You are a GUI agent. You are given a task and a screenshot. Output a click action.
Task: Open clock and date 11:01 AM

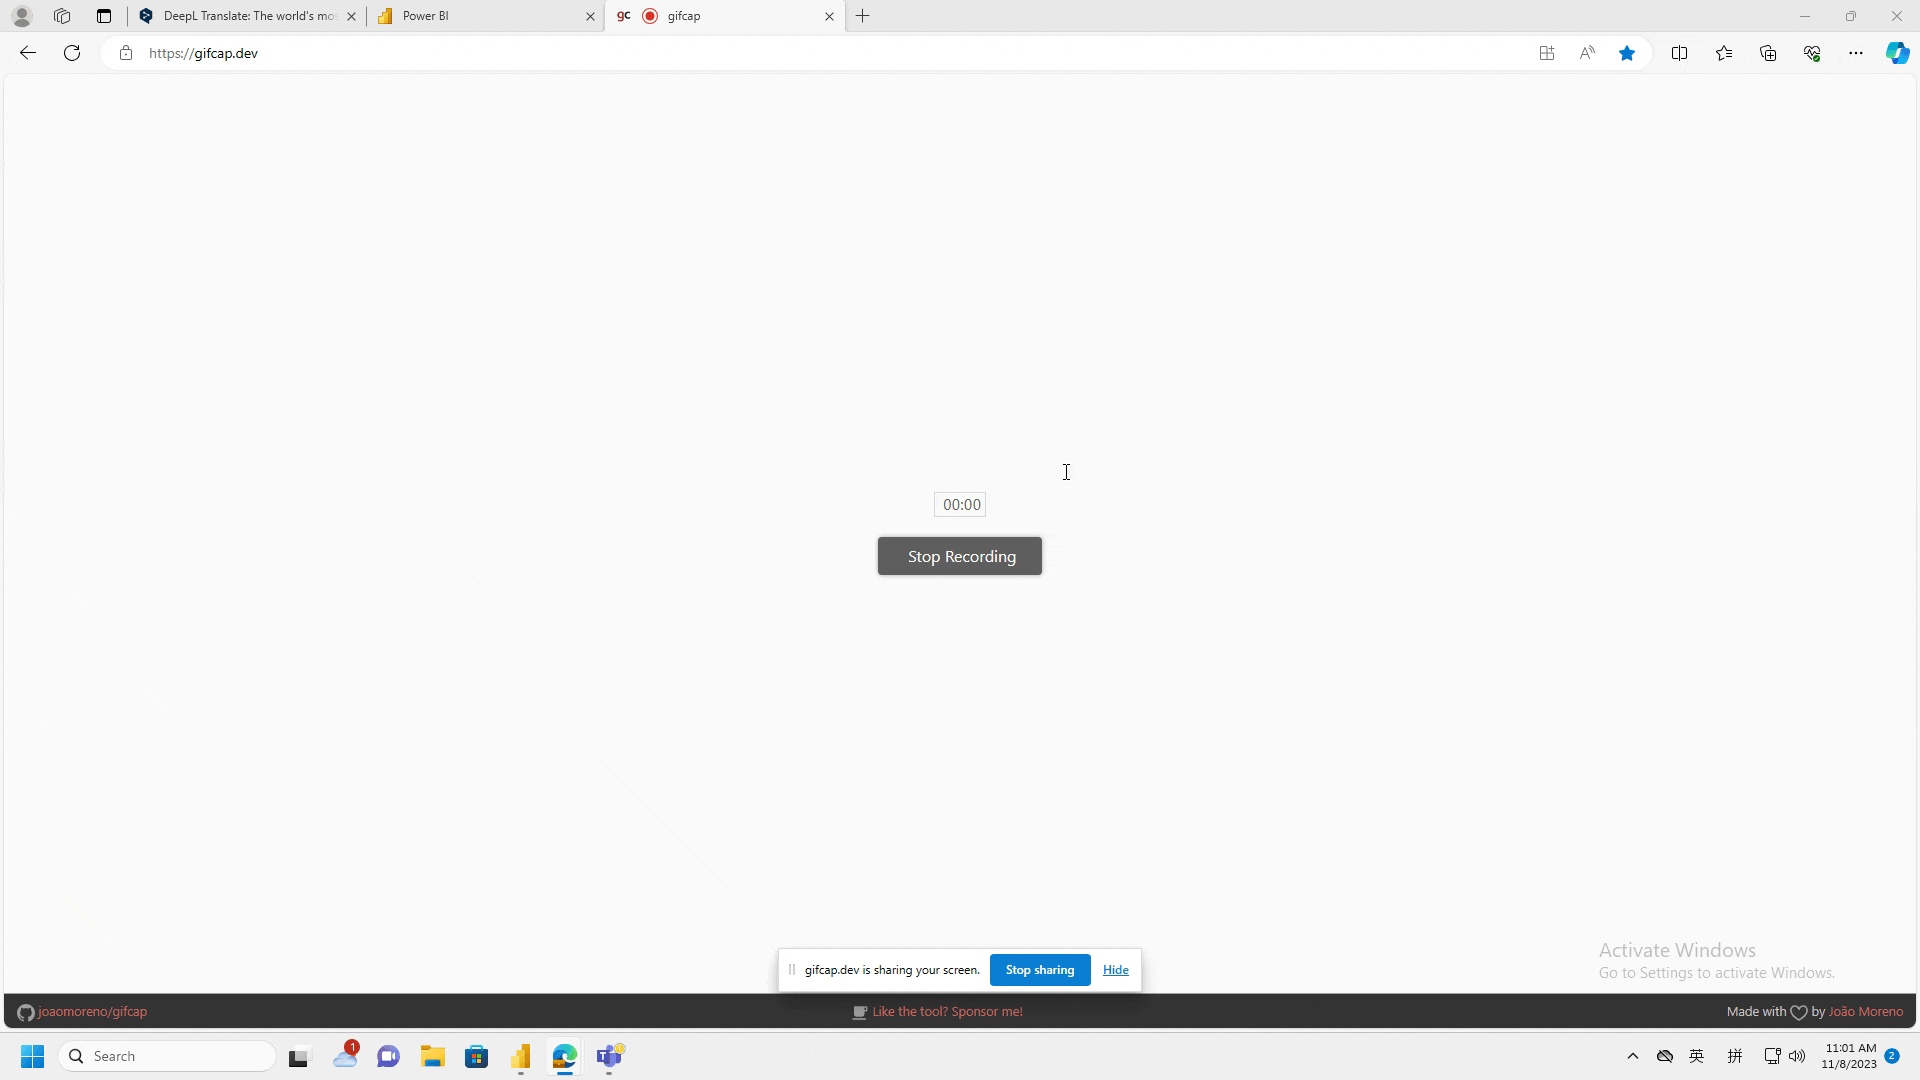[x=1849, y=1056]
